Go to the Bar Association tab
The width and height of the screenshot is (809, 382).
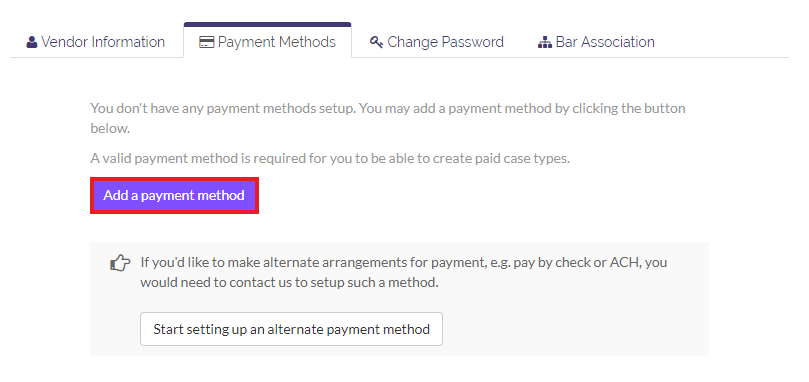coord(596,42)
